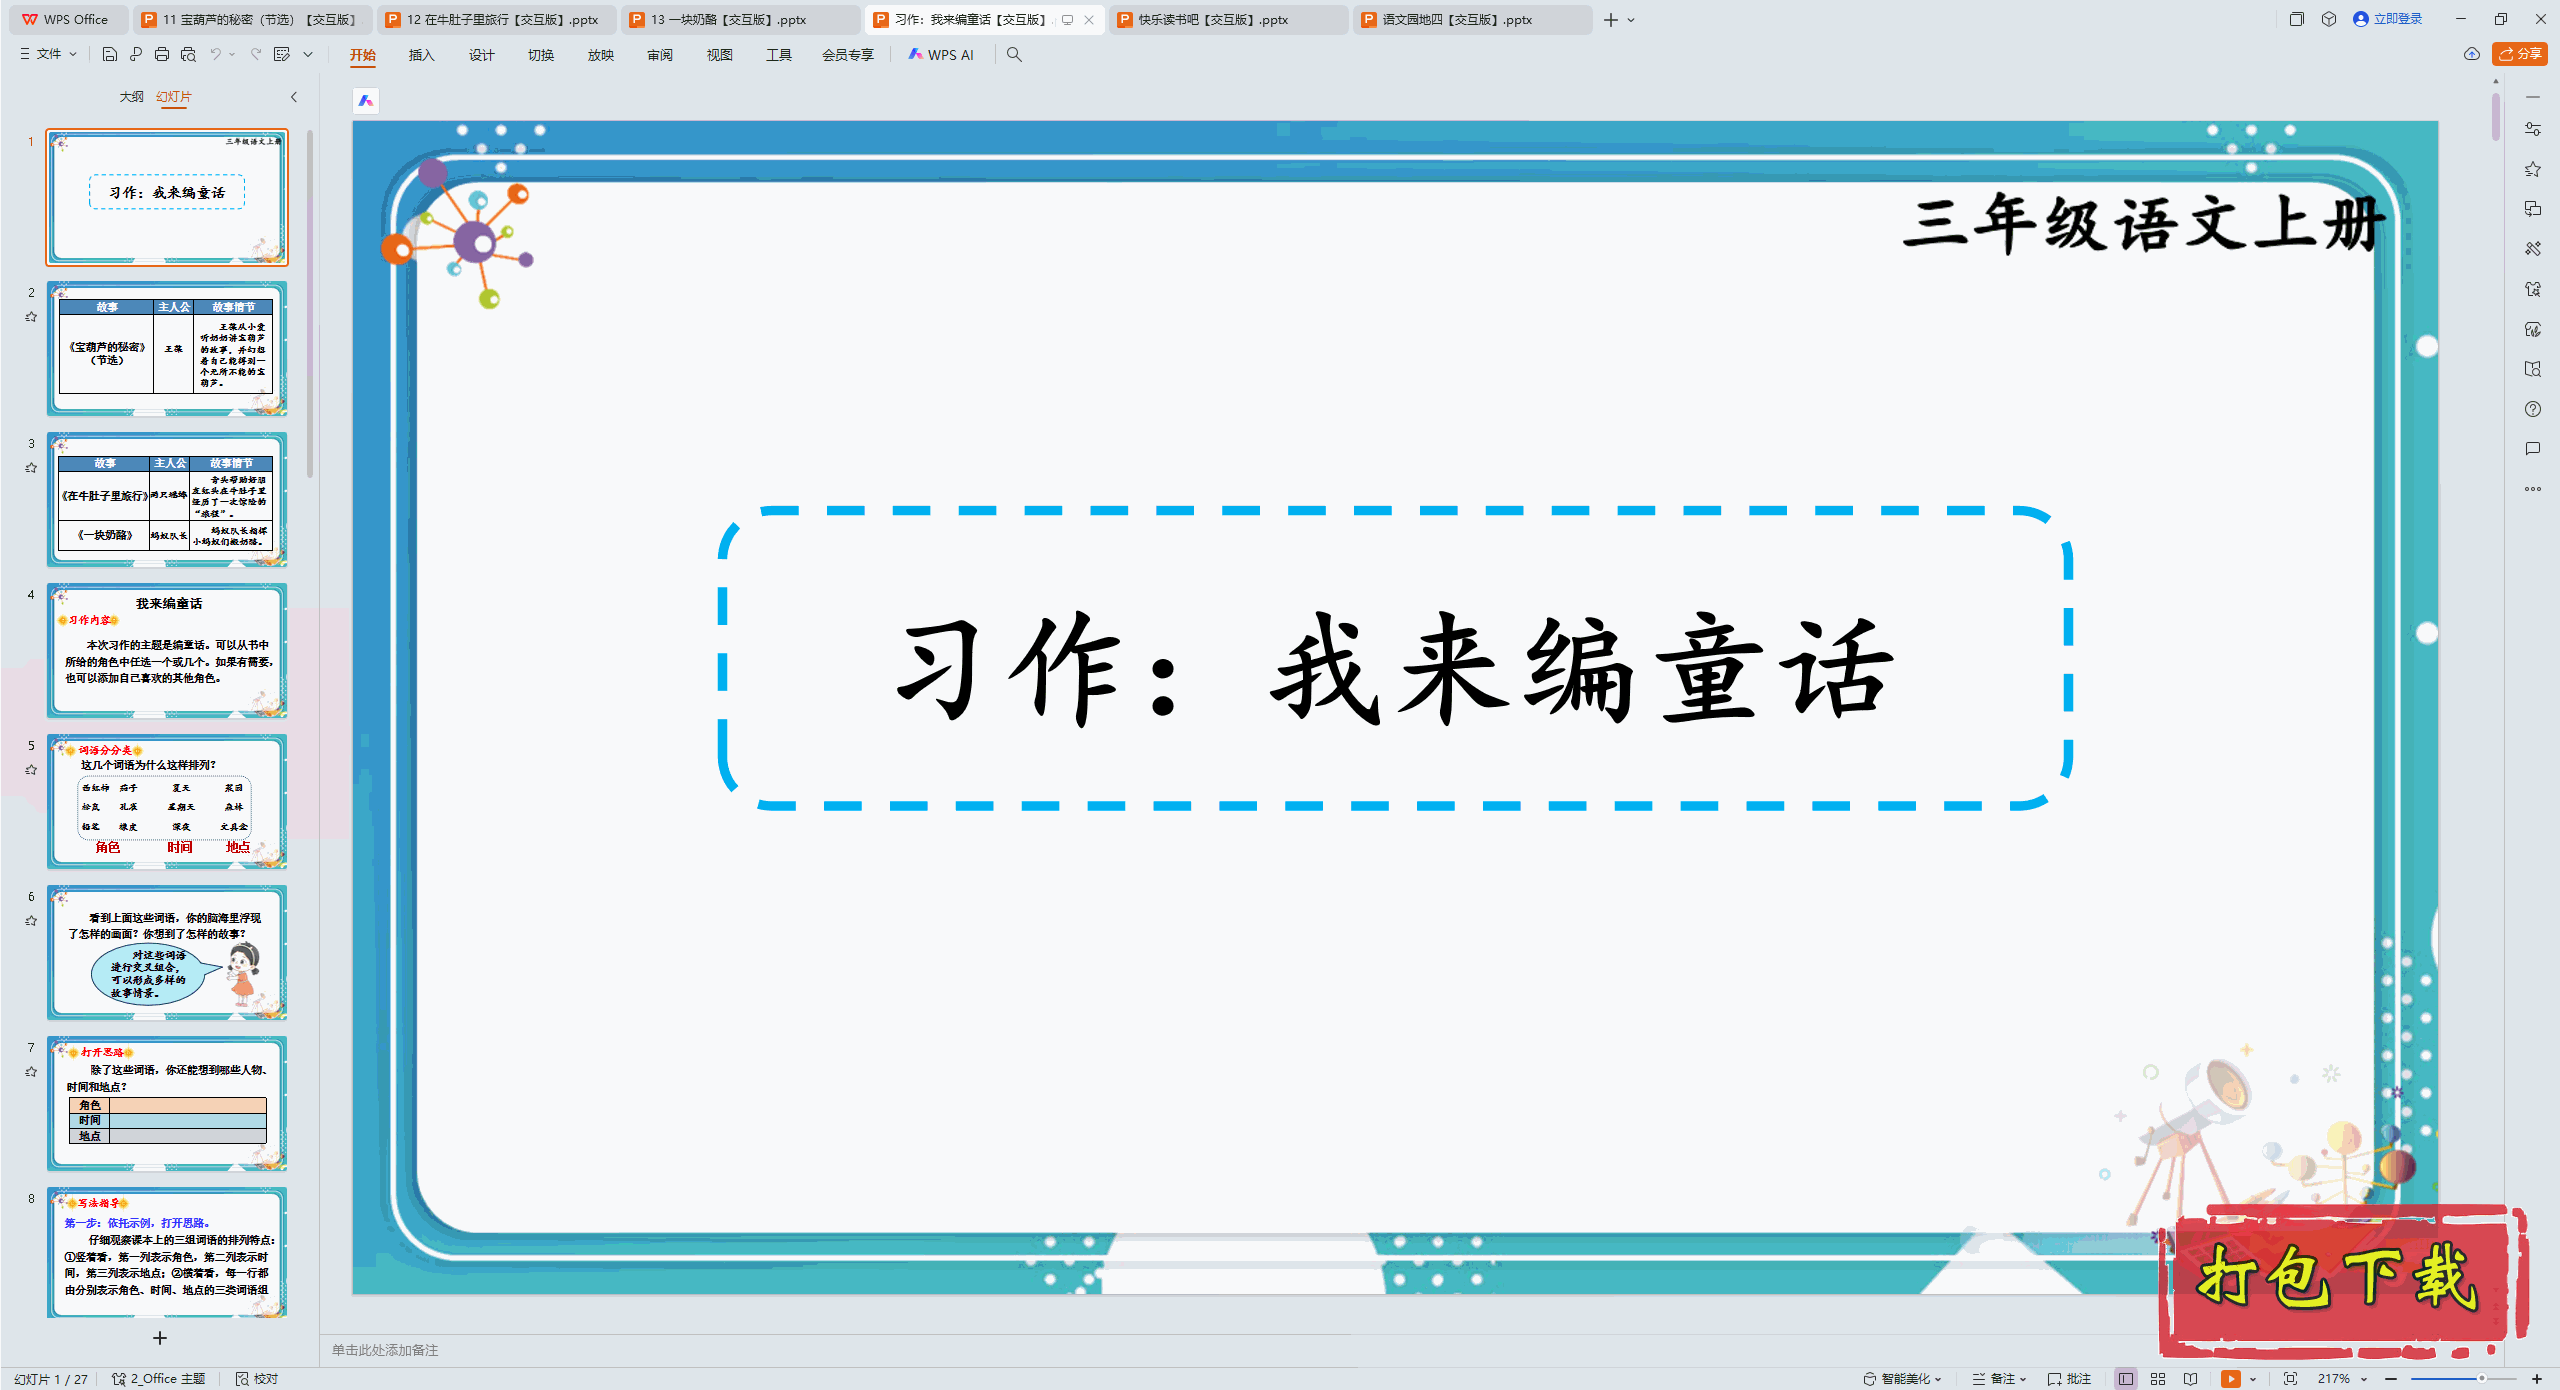Toggle 备注 notes pane
The image size is (2560, 1390).
2000,1378
